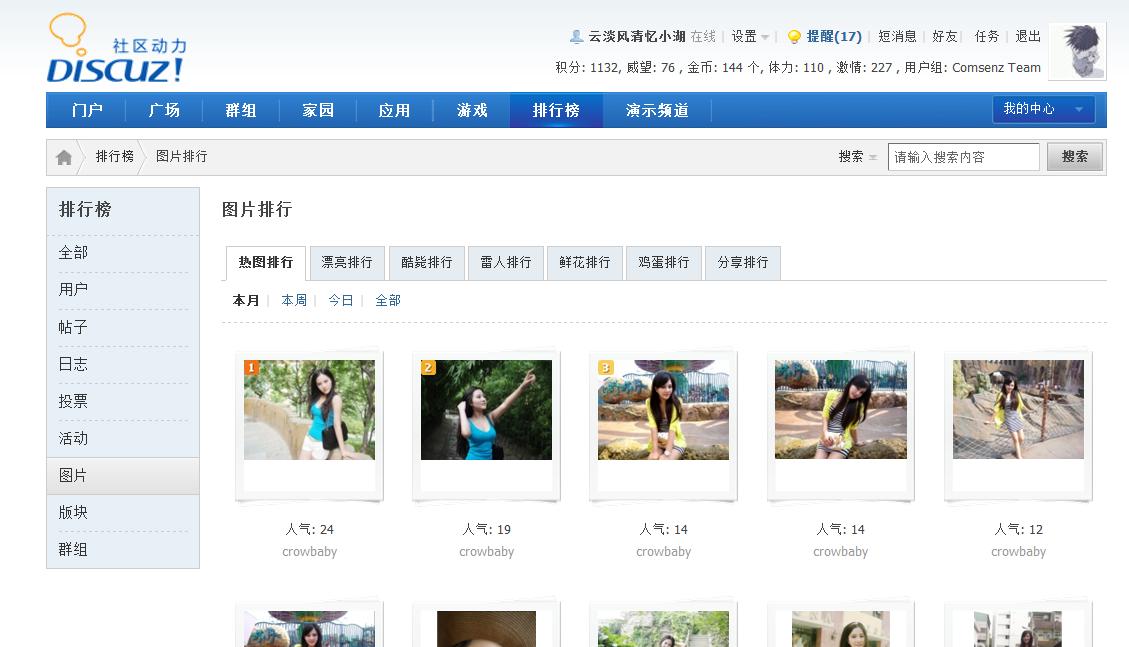Open 应用 in the navigation bar
Viewport: 1129px width, 647px height.
395,110
